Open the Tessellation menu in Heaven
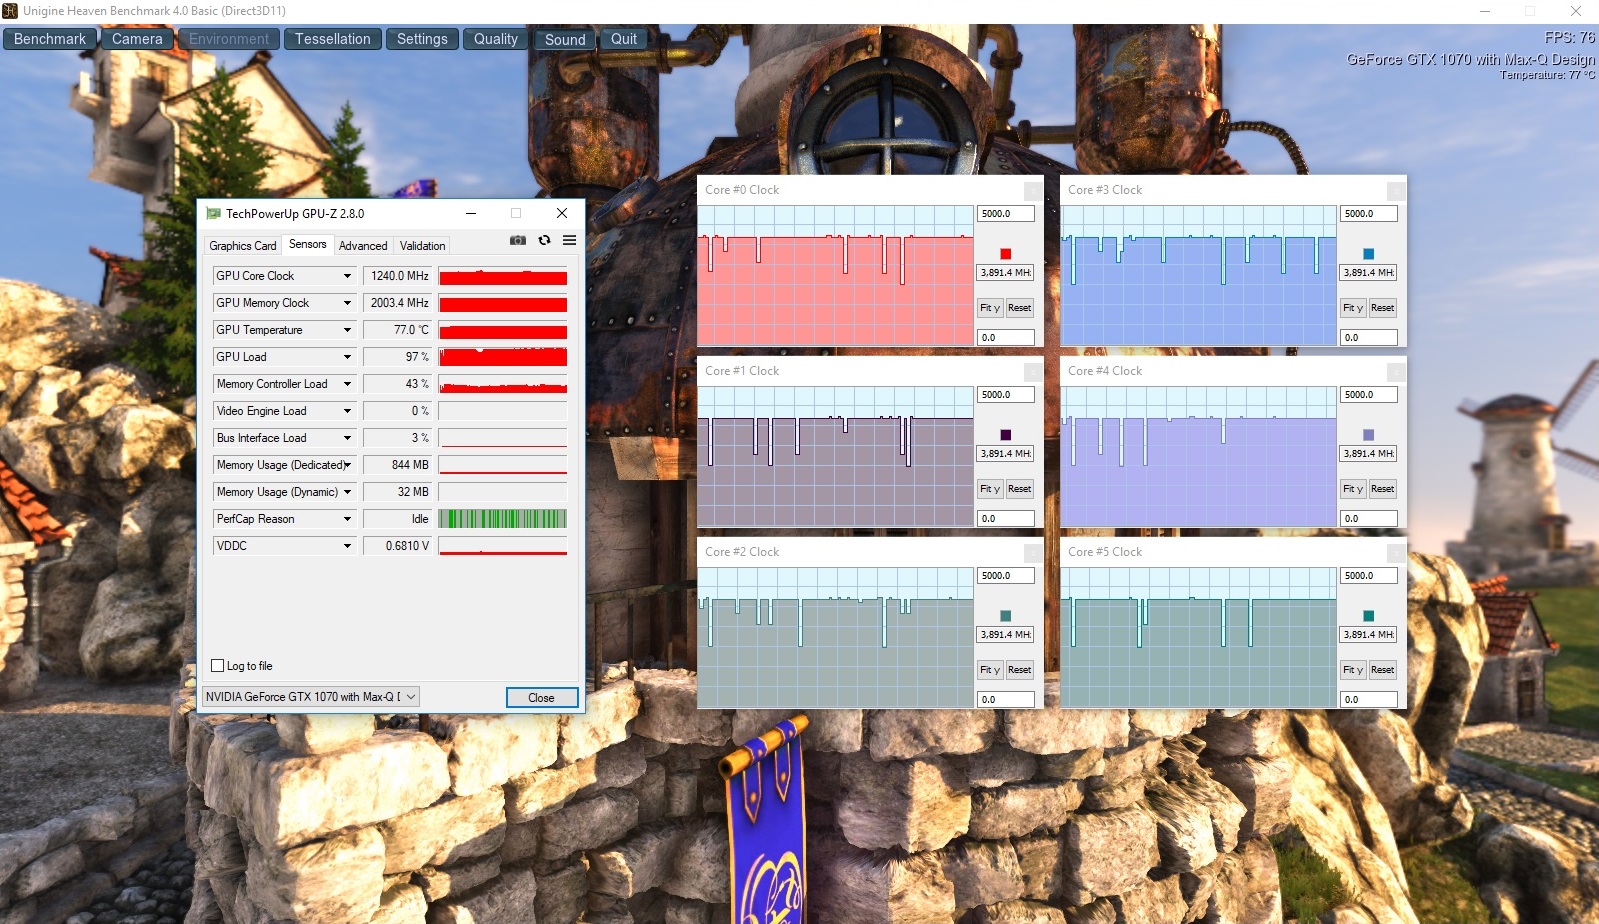The height and width of the screenshot is (924, 1599). (333, 39)
